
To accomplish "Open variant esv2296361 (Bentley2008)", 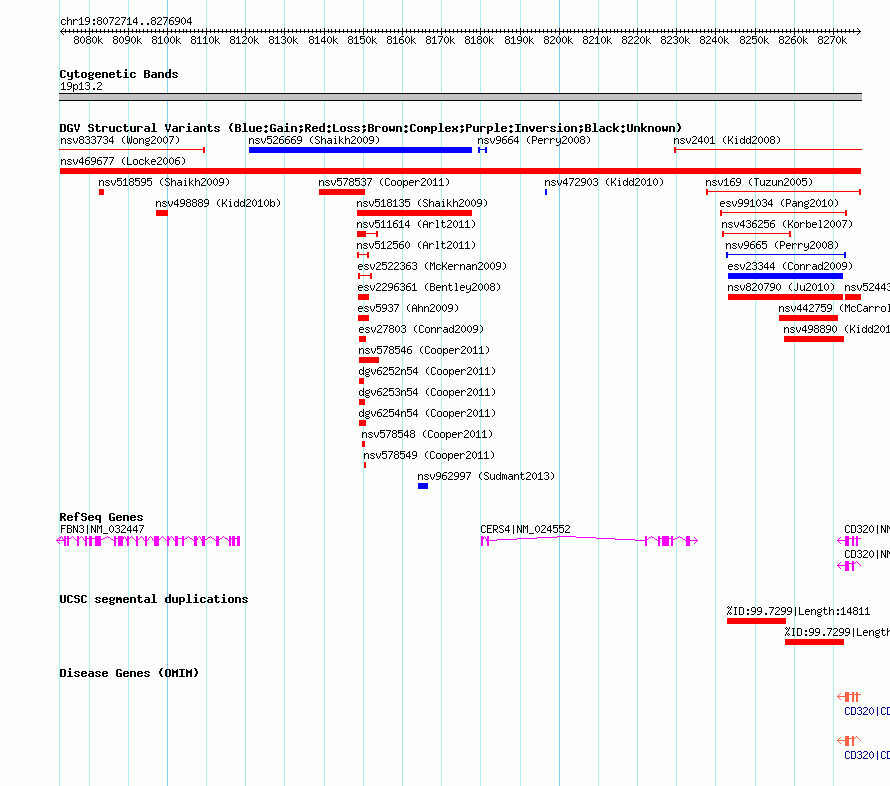I will click(429, 287).
